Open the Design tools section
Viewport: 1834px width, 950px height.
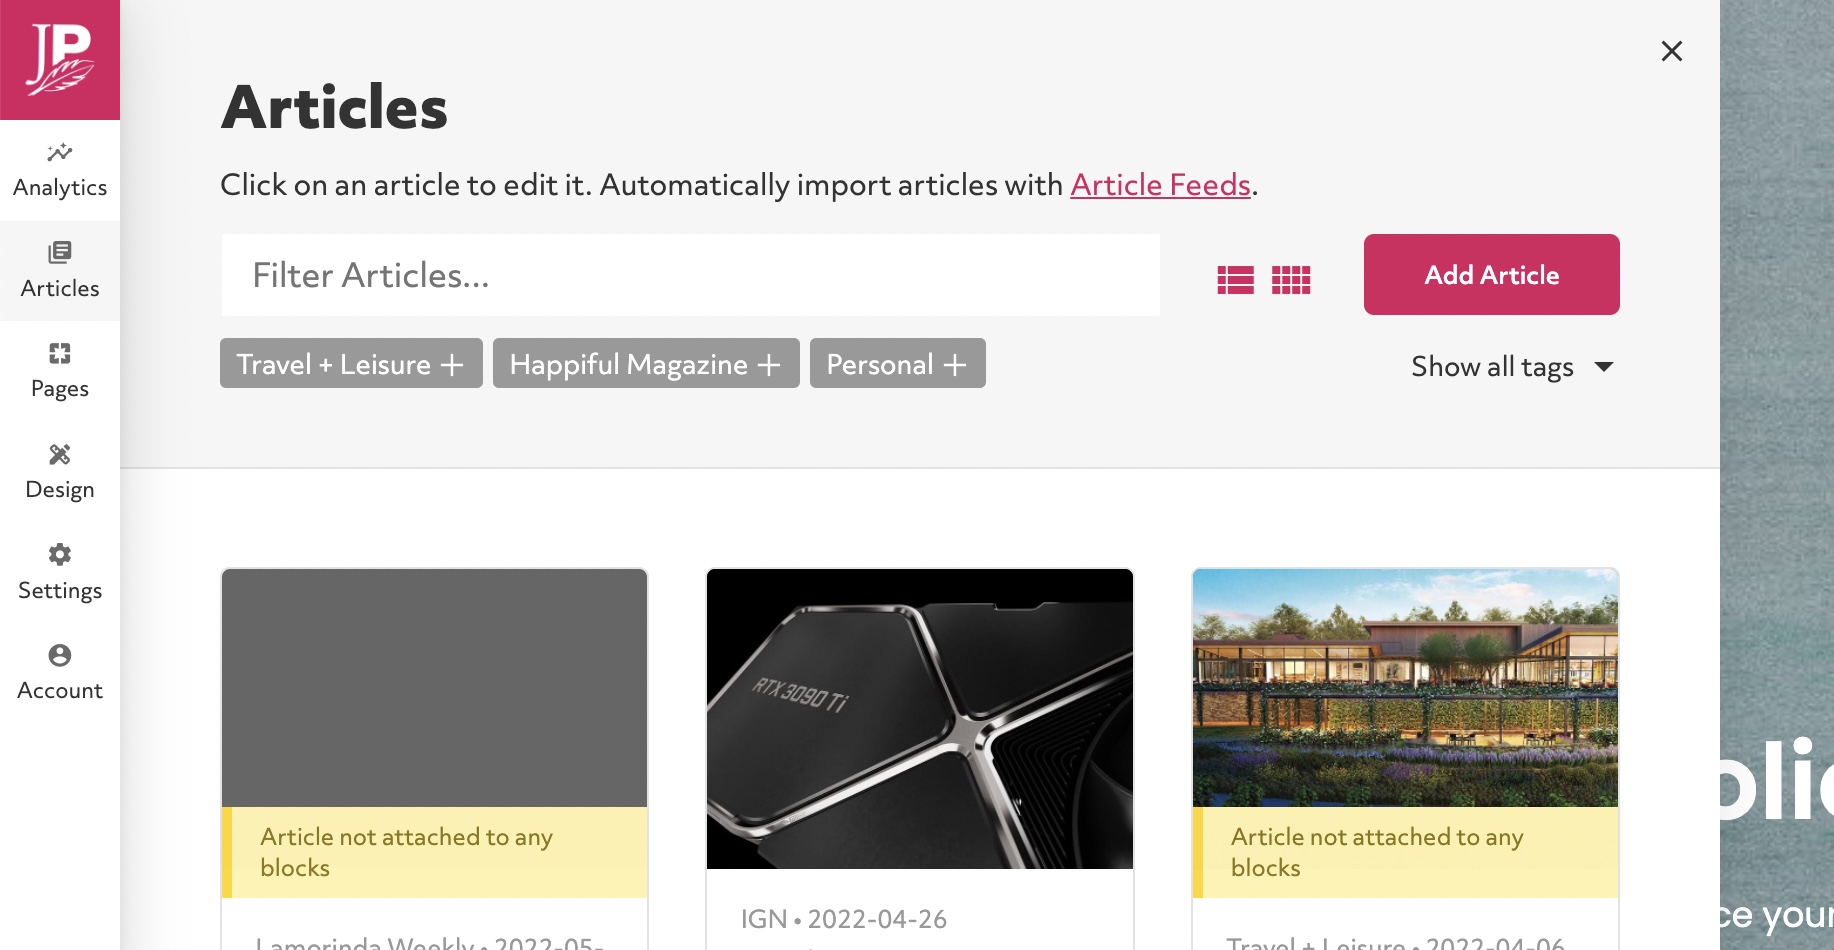coord(60,472)
